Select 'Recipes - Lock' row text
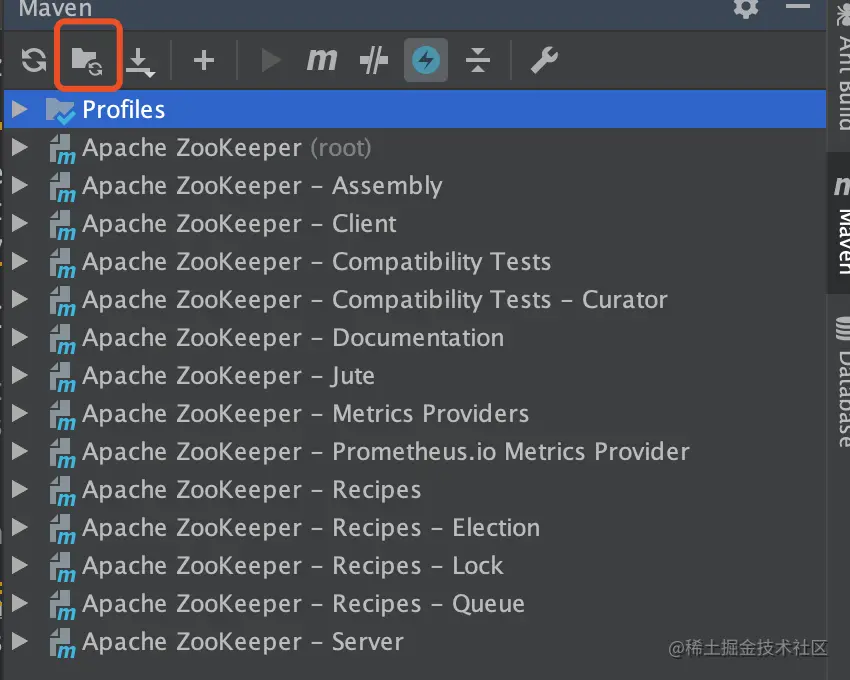Image resolution: width=850 pixels, height=680 pixels. pos(293,566)
